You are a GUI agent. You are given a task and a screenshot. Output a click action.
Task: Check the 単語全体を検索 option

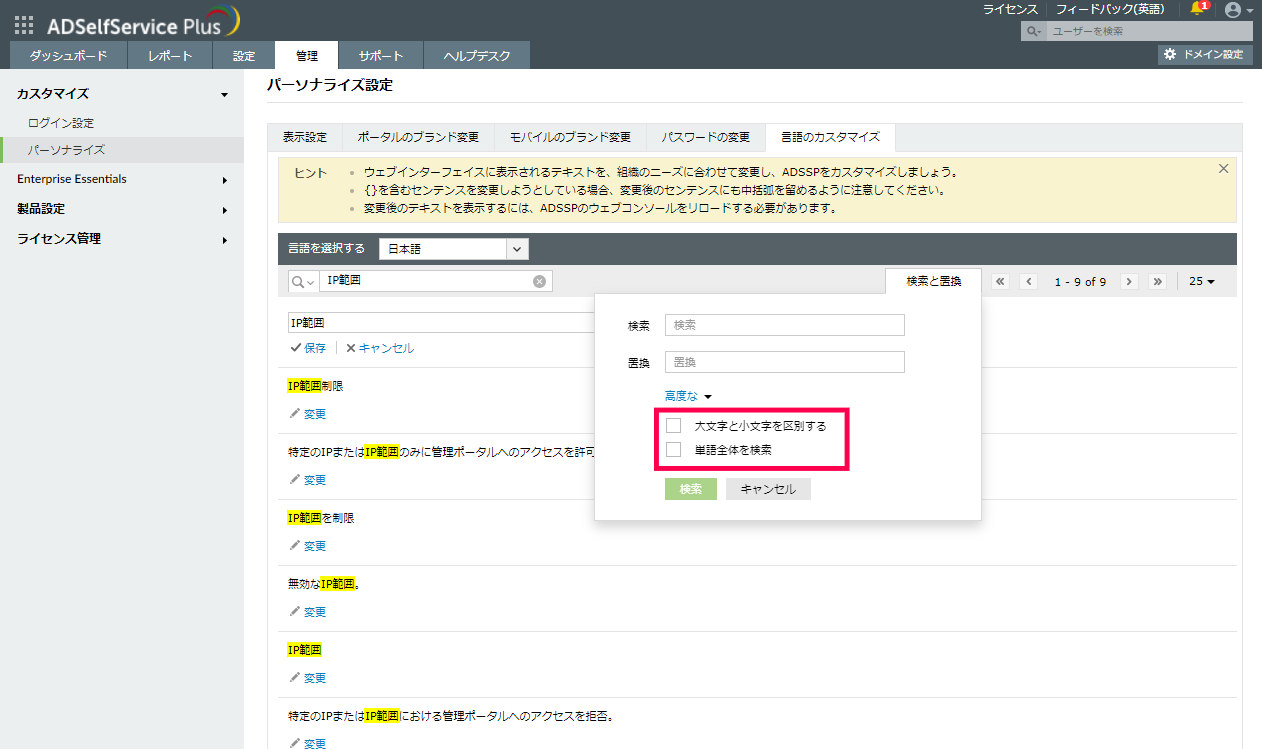[x=674, y=450]
